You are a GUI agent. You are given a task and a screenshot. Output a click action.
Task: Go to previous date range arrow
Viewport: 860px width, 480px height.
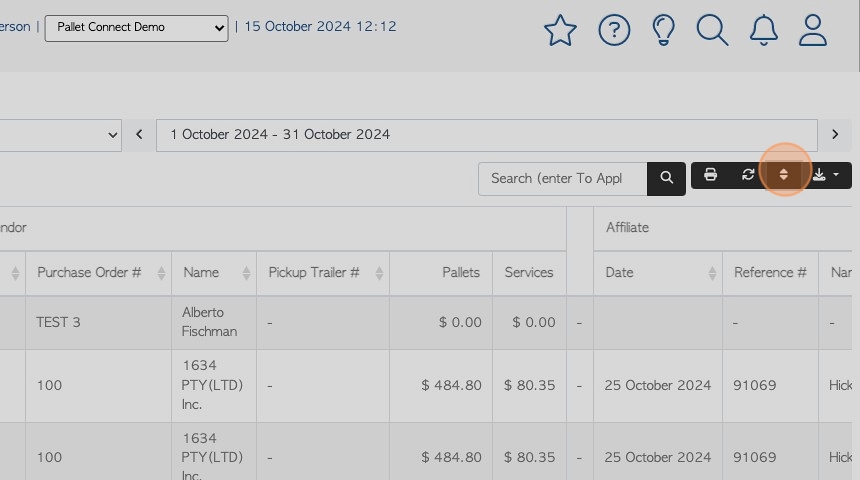pos(139,135)
